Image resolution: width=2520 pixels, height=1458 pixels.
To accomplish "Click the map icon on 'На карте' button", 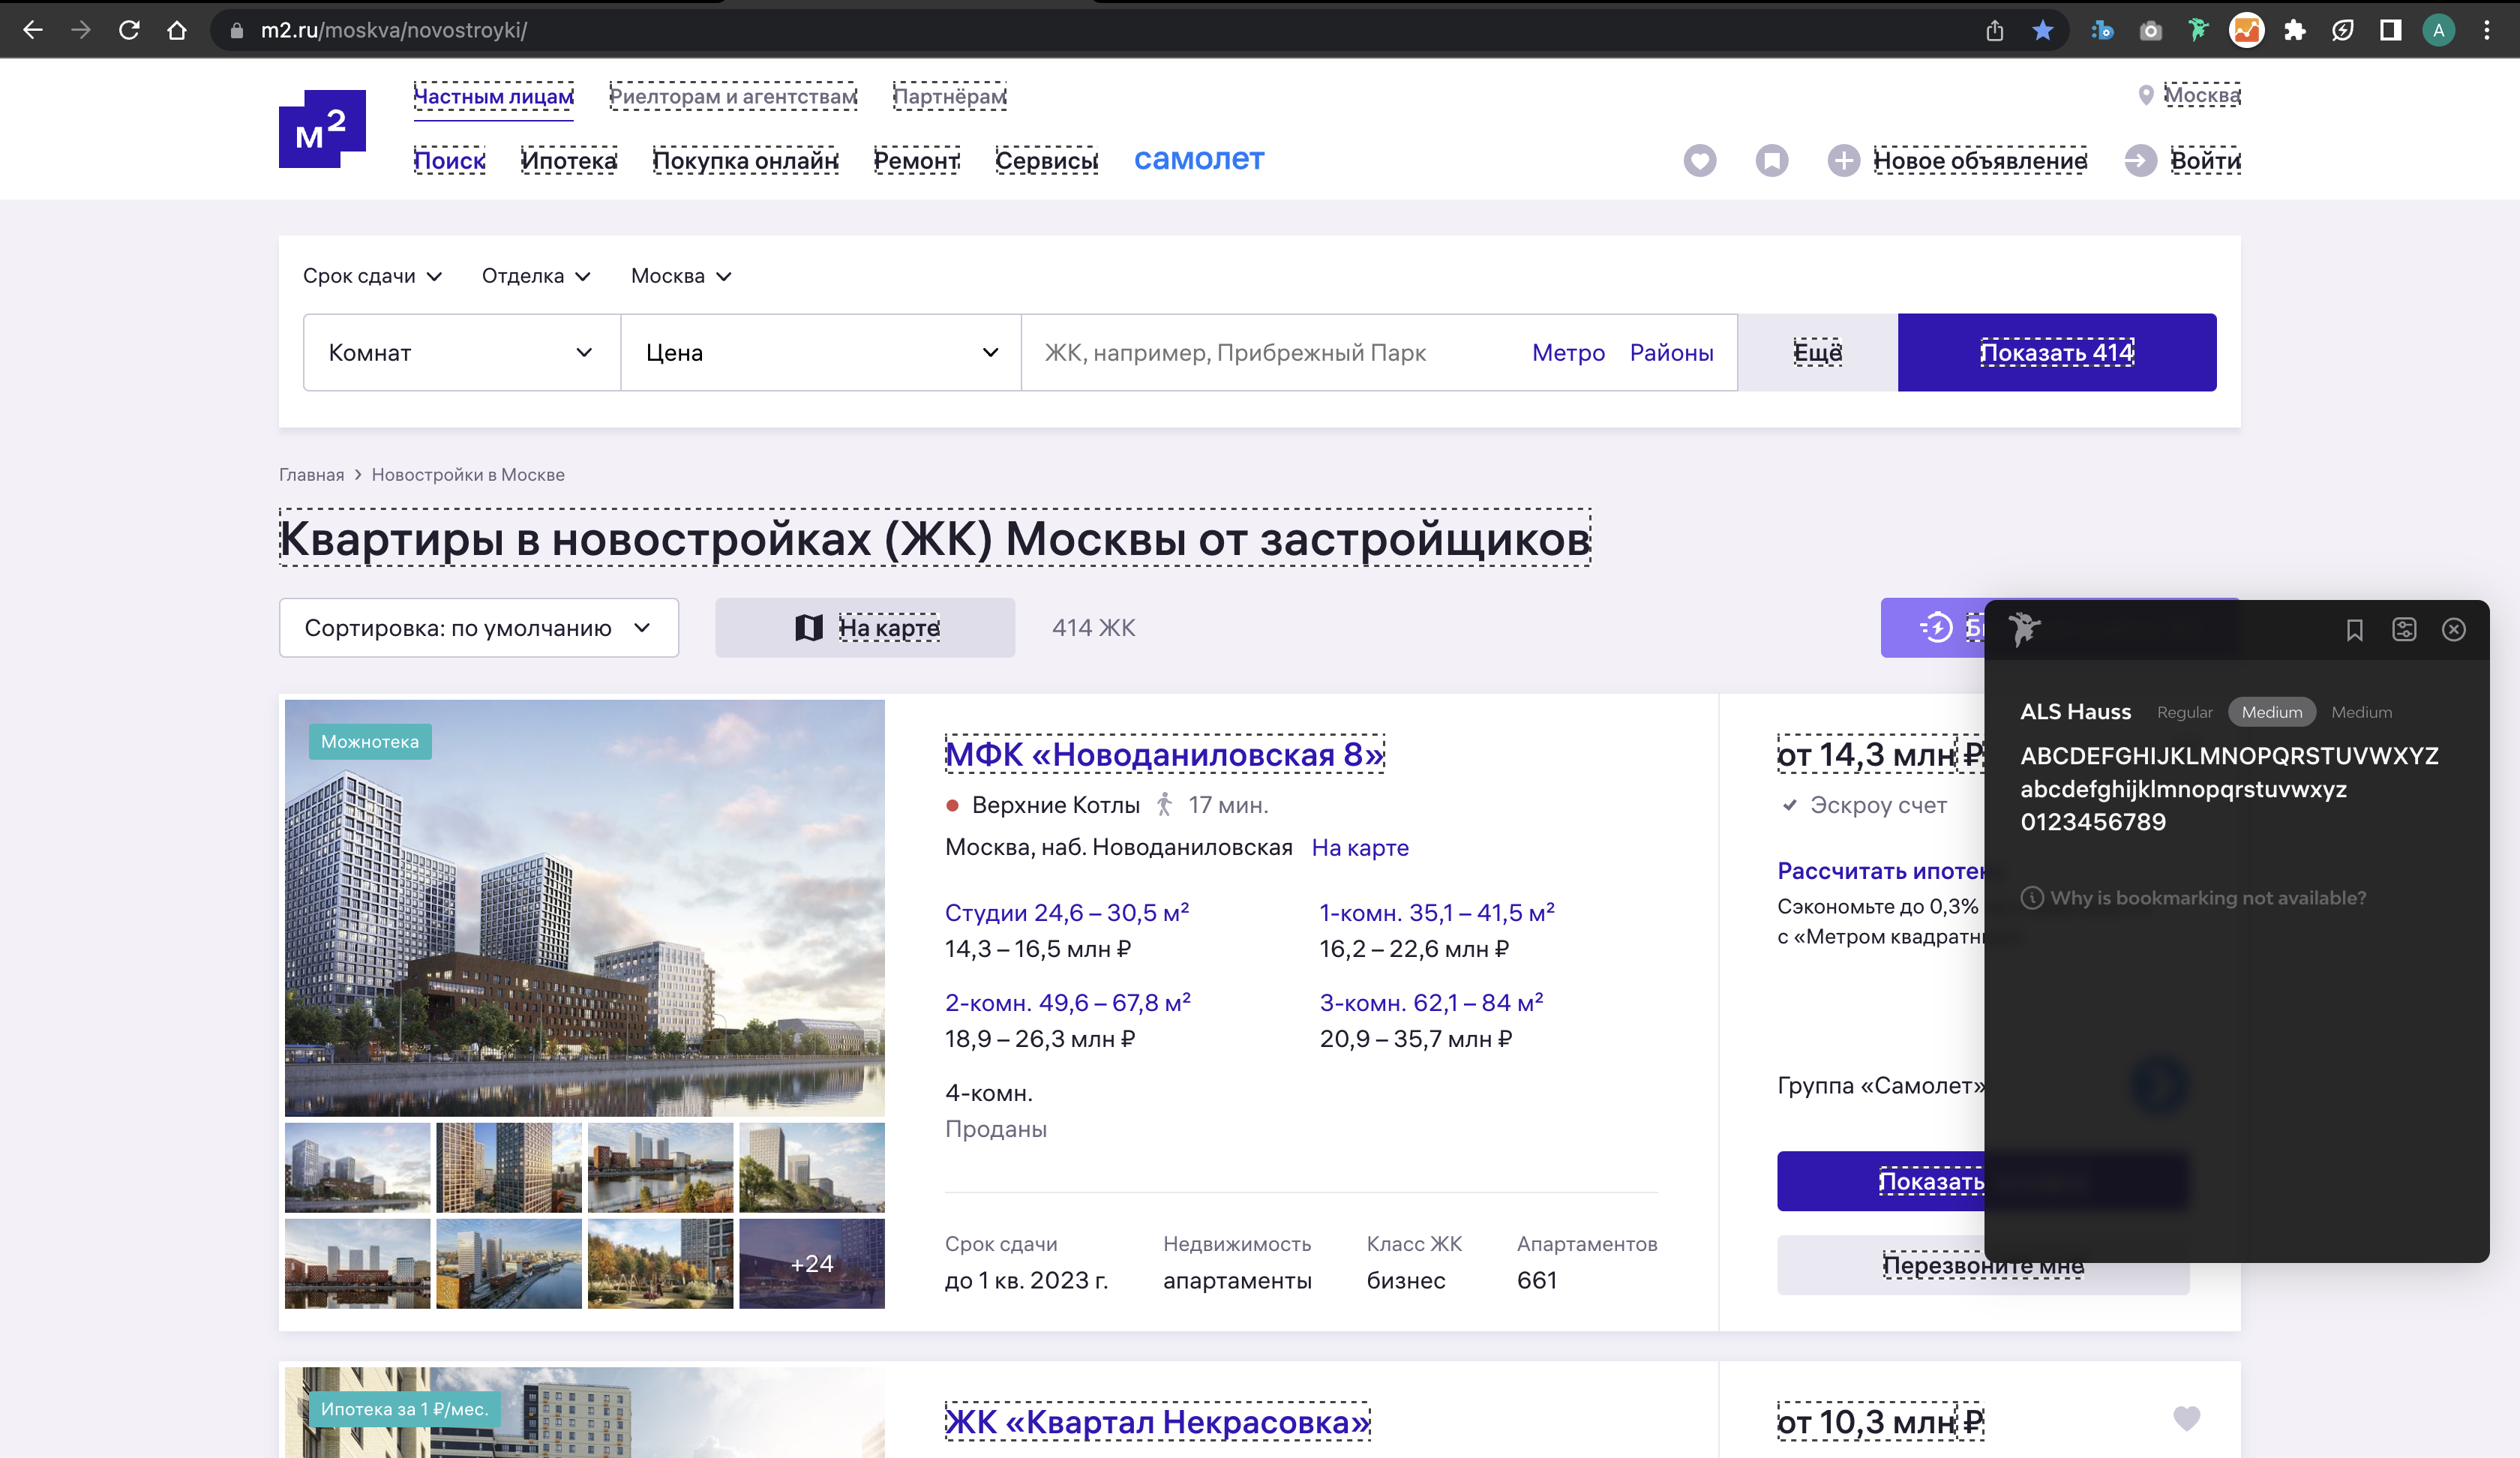I will (808, 628).
